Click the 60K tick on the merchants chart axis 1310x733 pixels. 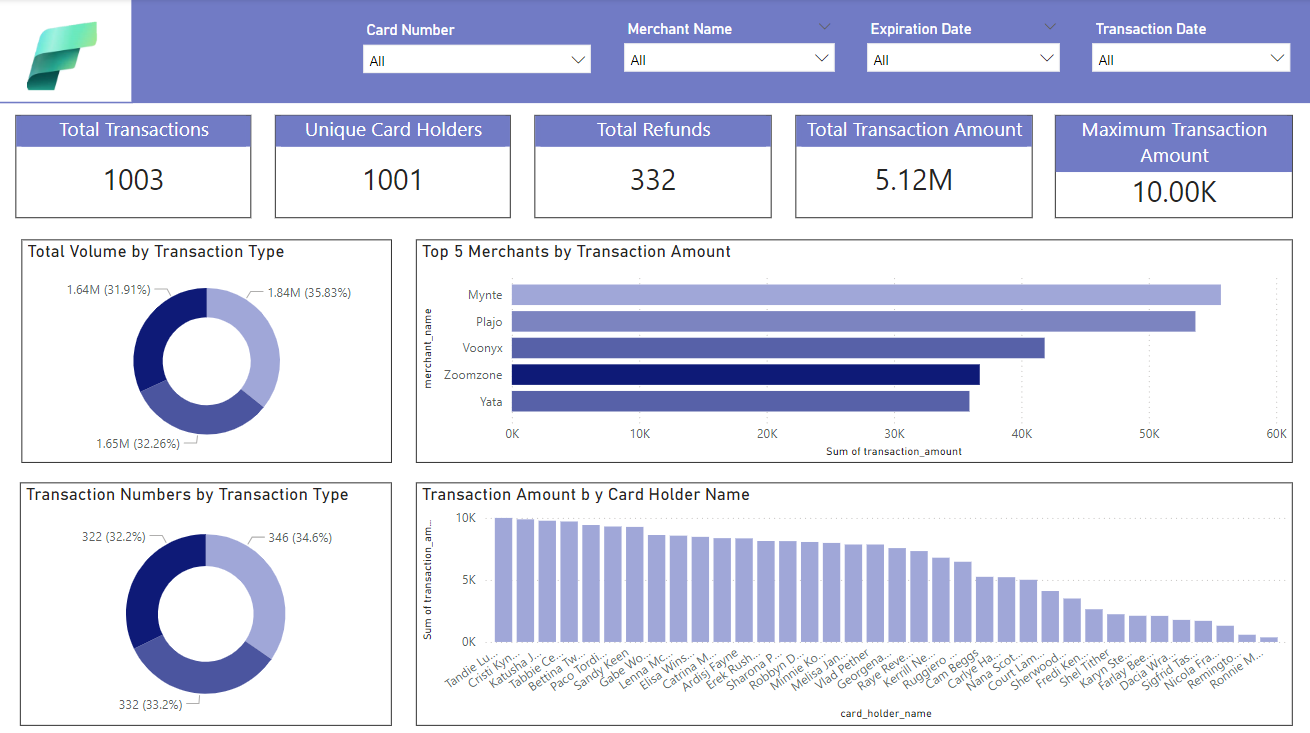pos(1276,434)
